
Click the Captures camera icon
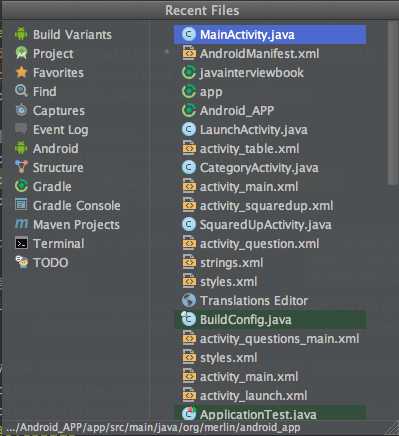click(21, 110)
